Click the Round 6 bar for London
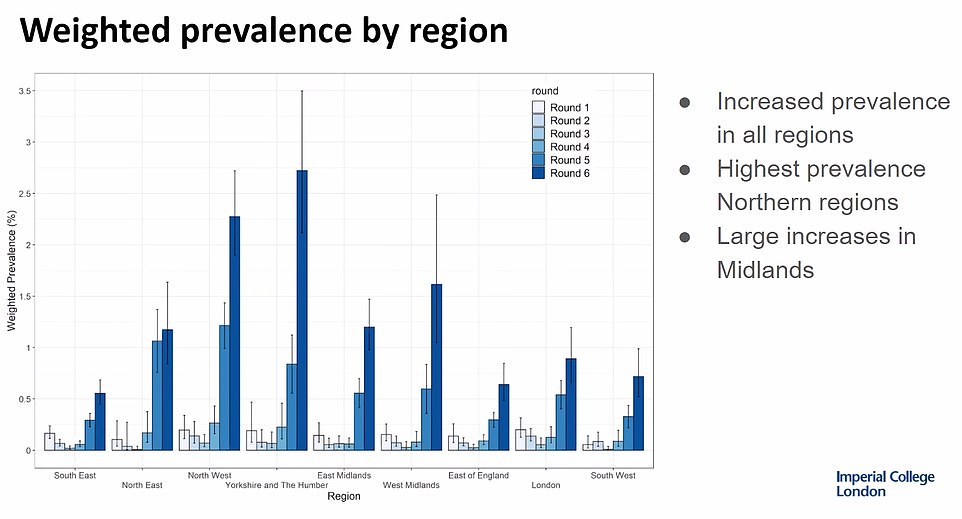The height and width of the screenshot is (519, 962). pos(570,404)
